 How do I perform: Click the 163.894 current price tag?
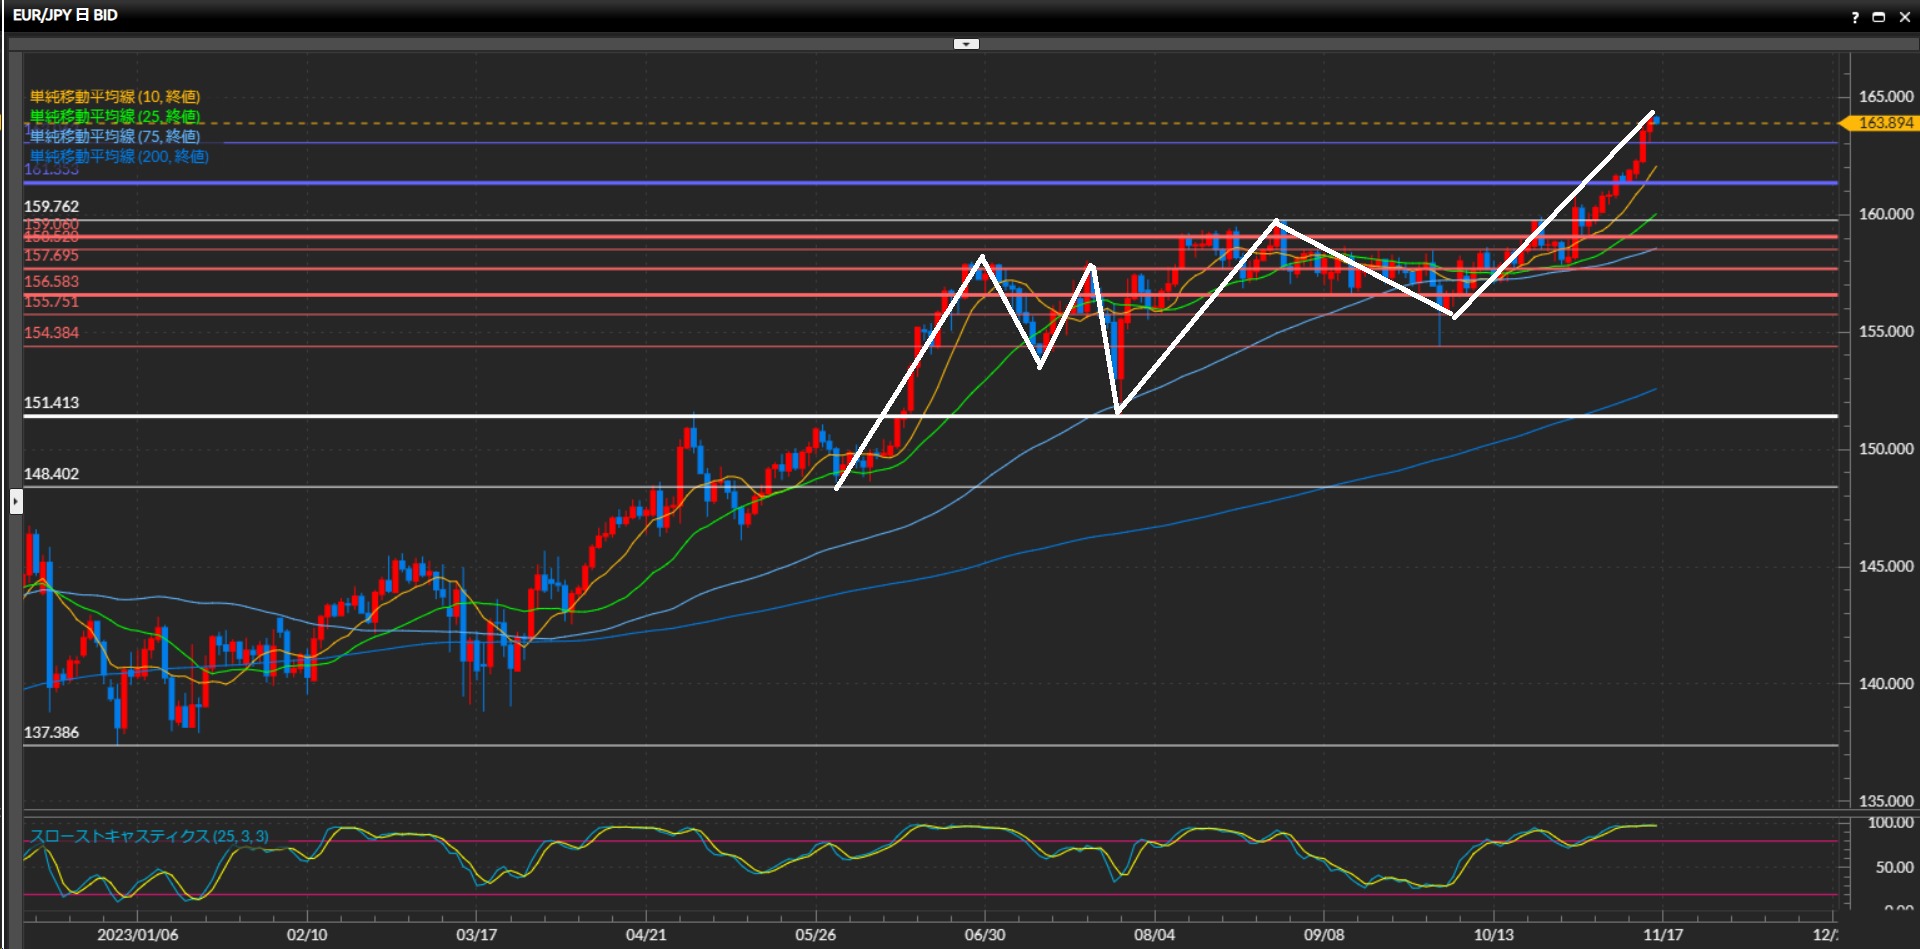point(1883,123)
